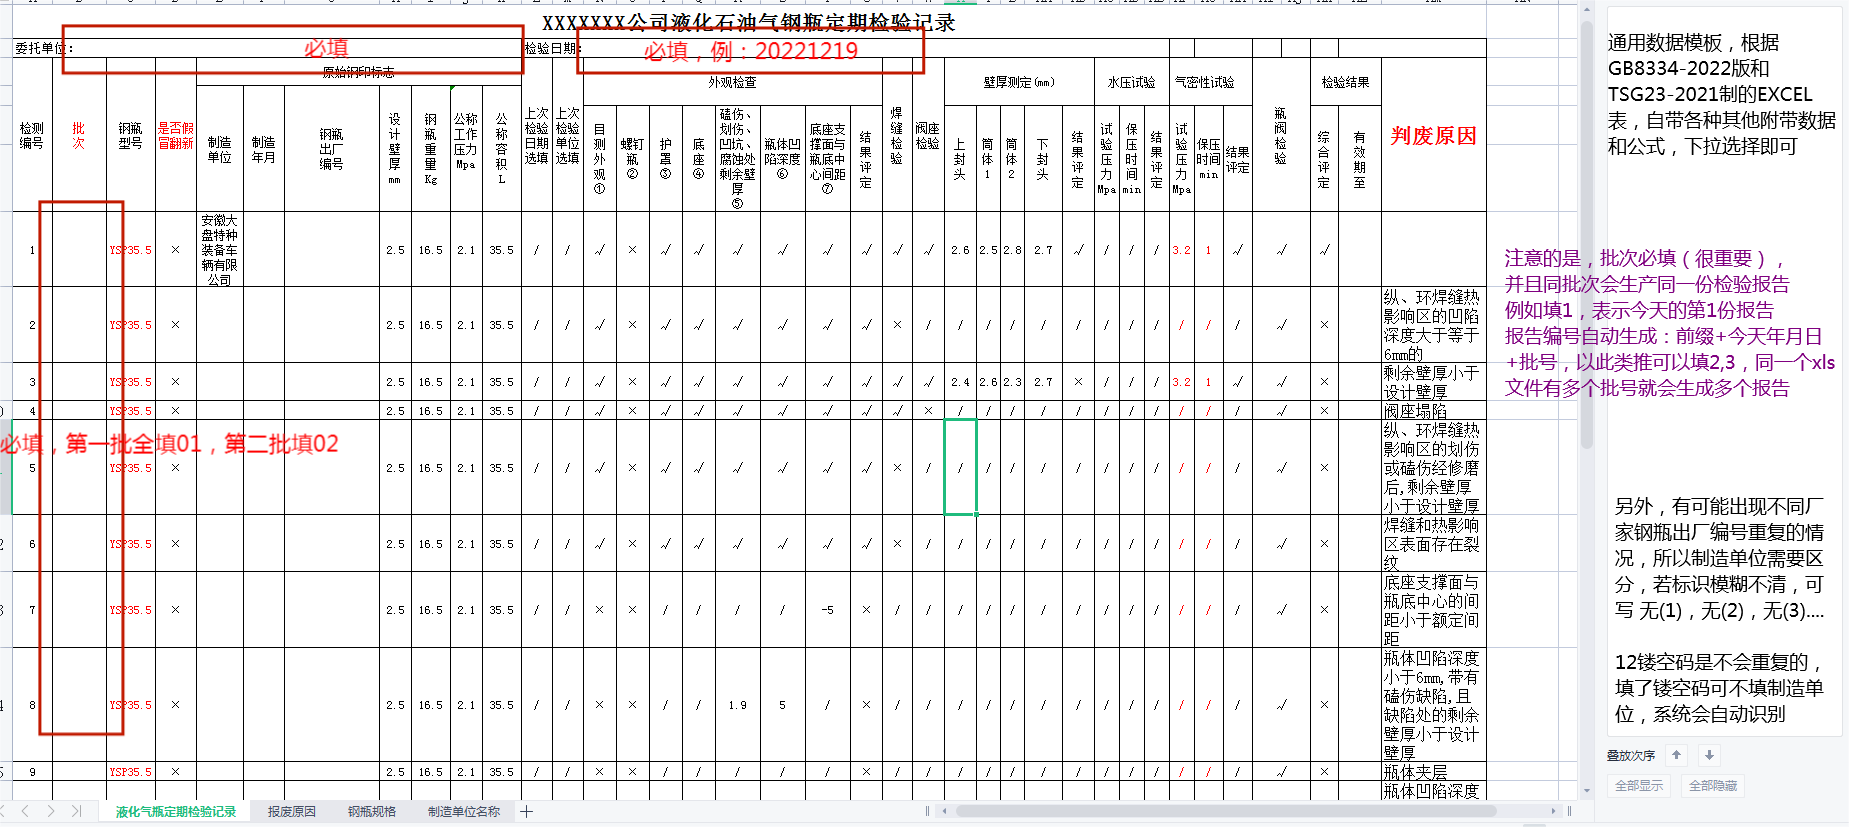The image size is (1849, 827).
Task: Select YSP35.5 cell in row 1
Action: (131, 250)
